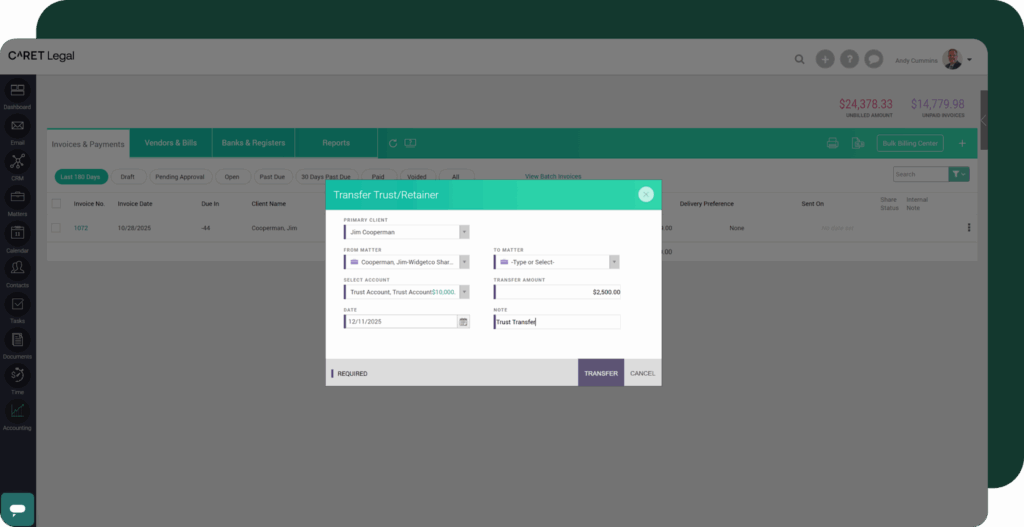Screen dimensions: 1024x527
Task: Click the Search box above the table
Action: coord(920,174)
